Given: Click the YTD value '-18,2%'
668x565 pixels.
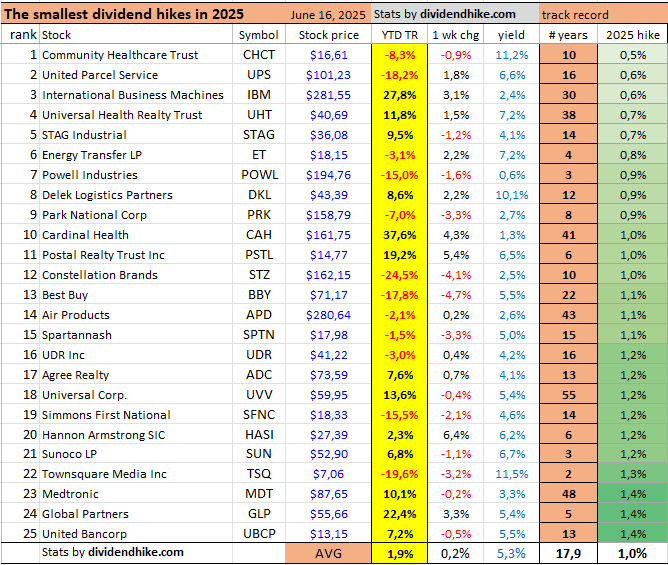Looking at the screenshot, I should (x=400, y=75).
